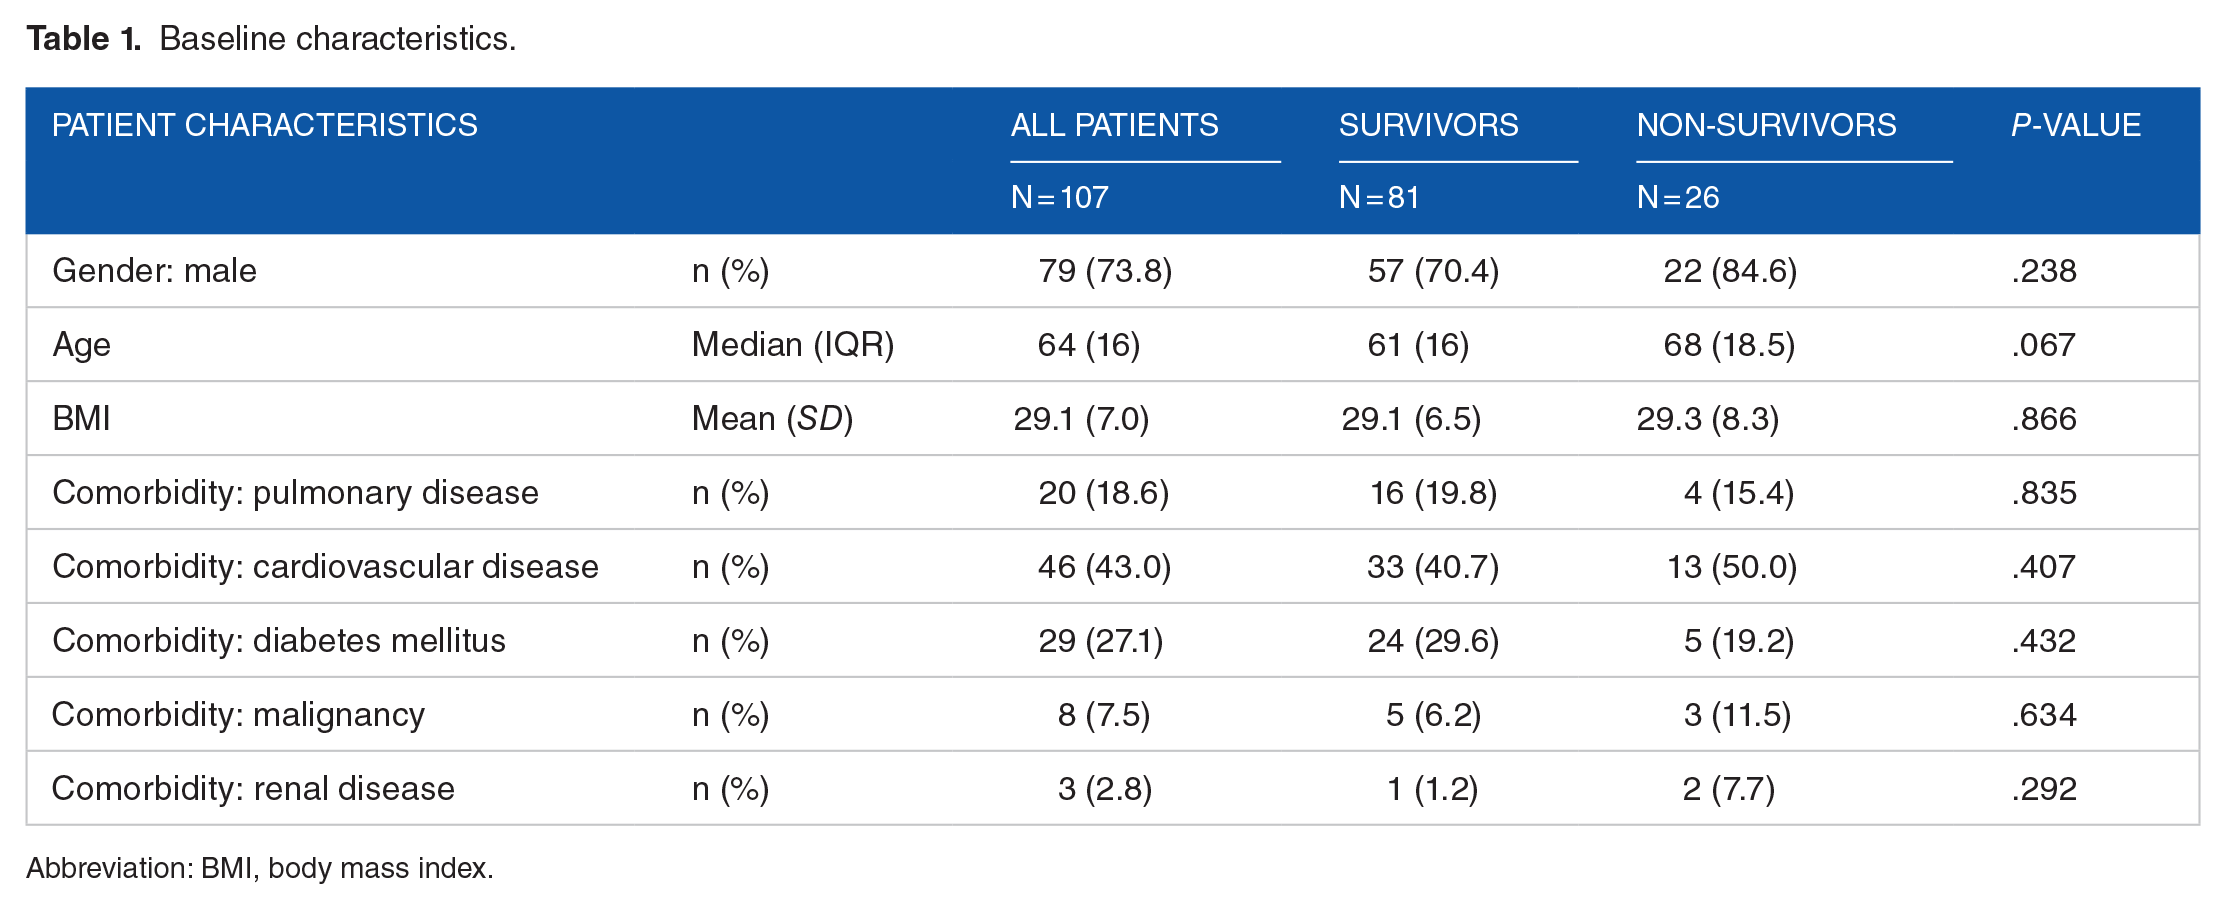Select the Comorbidity: diabetes mellitus label
The width and height of the screenshot is (2226, 909).
[x=279, y=641]
